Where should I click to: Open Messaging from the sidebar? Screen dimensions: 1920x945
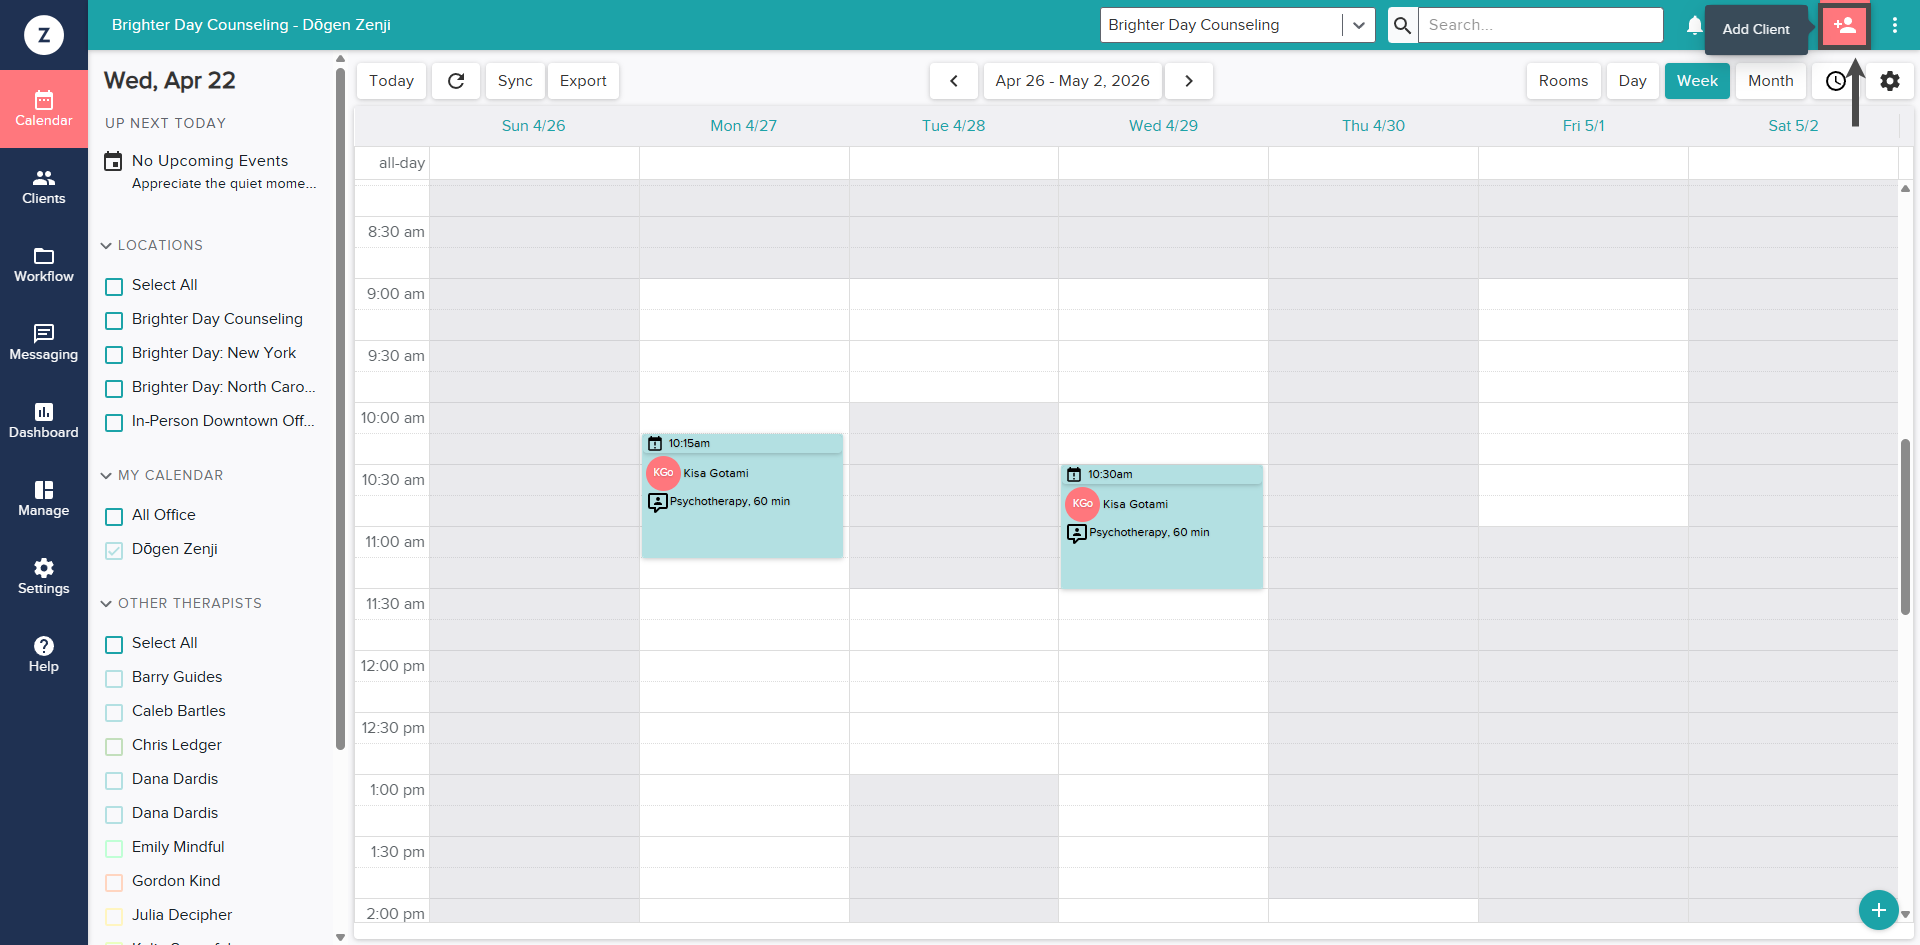pos(44,343)
